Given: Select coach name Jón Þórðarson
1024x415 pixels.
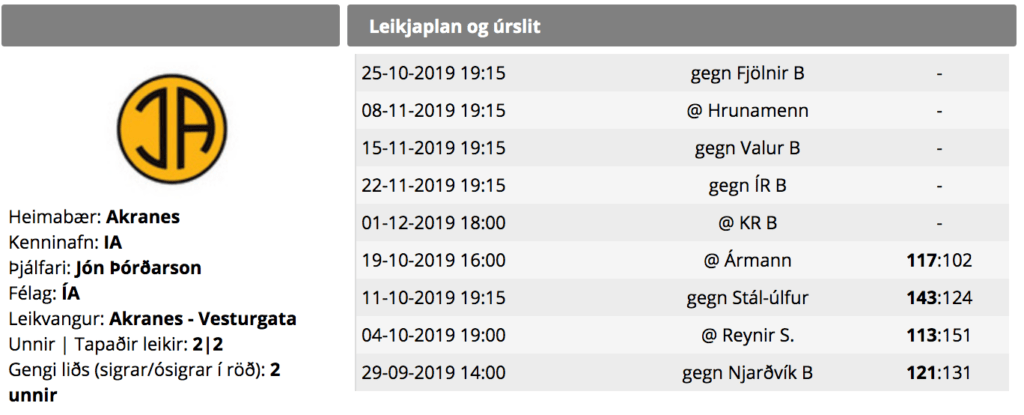Looking at the screenshot, I should click(x=138, y=268).
